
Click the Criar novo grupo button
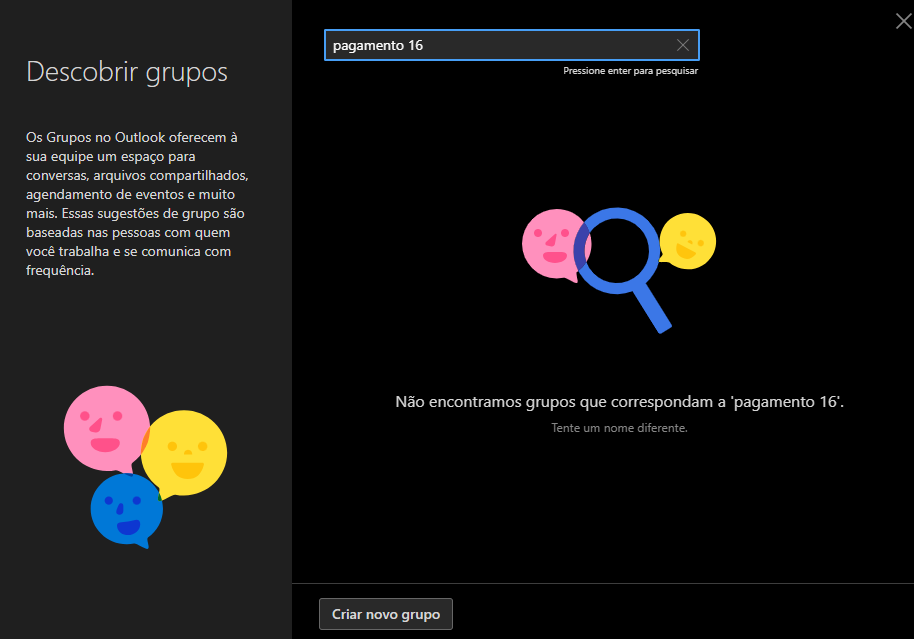coord(386,614)
